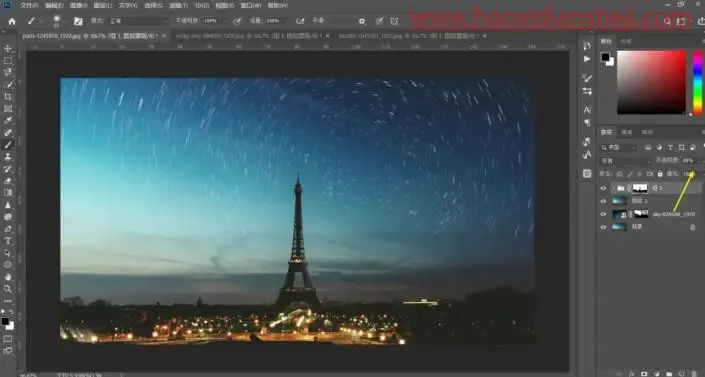The height and width of the screenshot is (377, 705).
Task: Open the Libraries panel icon
Action: coord(587,173)
